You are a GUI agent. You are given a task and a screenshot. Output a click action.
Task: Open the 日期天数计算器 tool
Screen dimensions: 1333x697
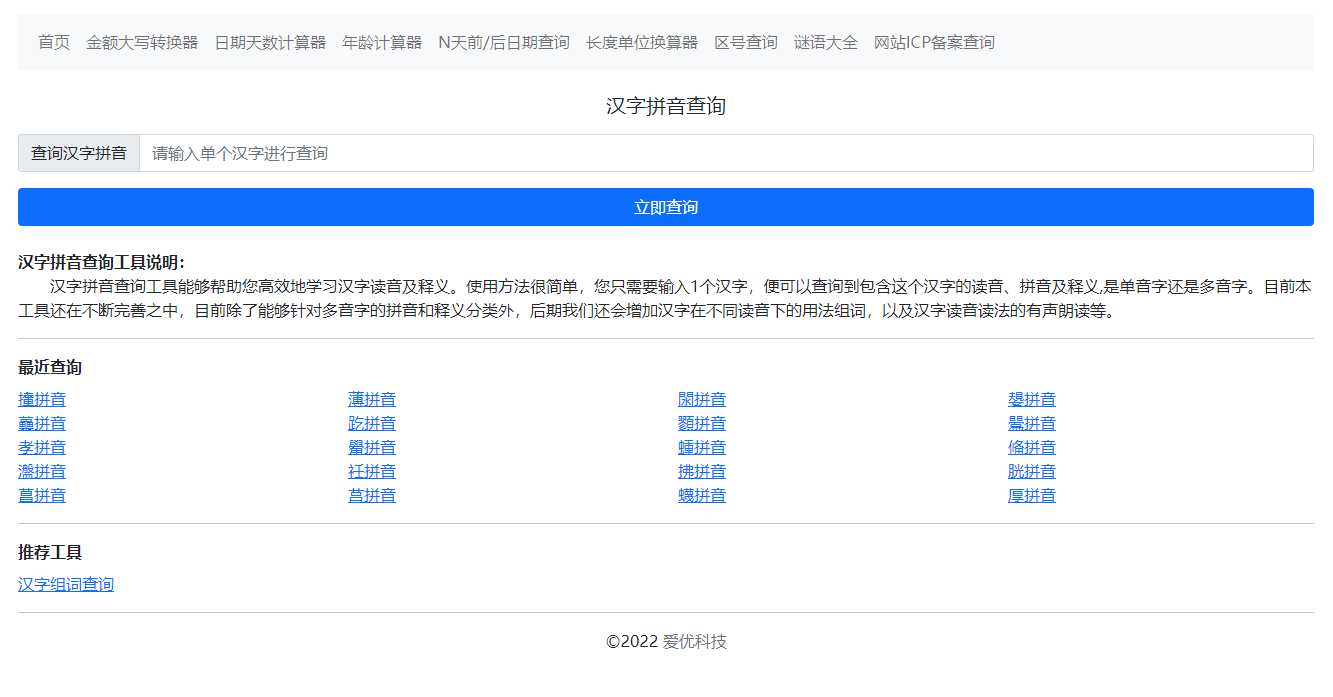(272, 42)
